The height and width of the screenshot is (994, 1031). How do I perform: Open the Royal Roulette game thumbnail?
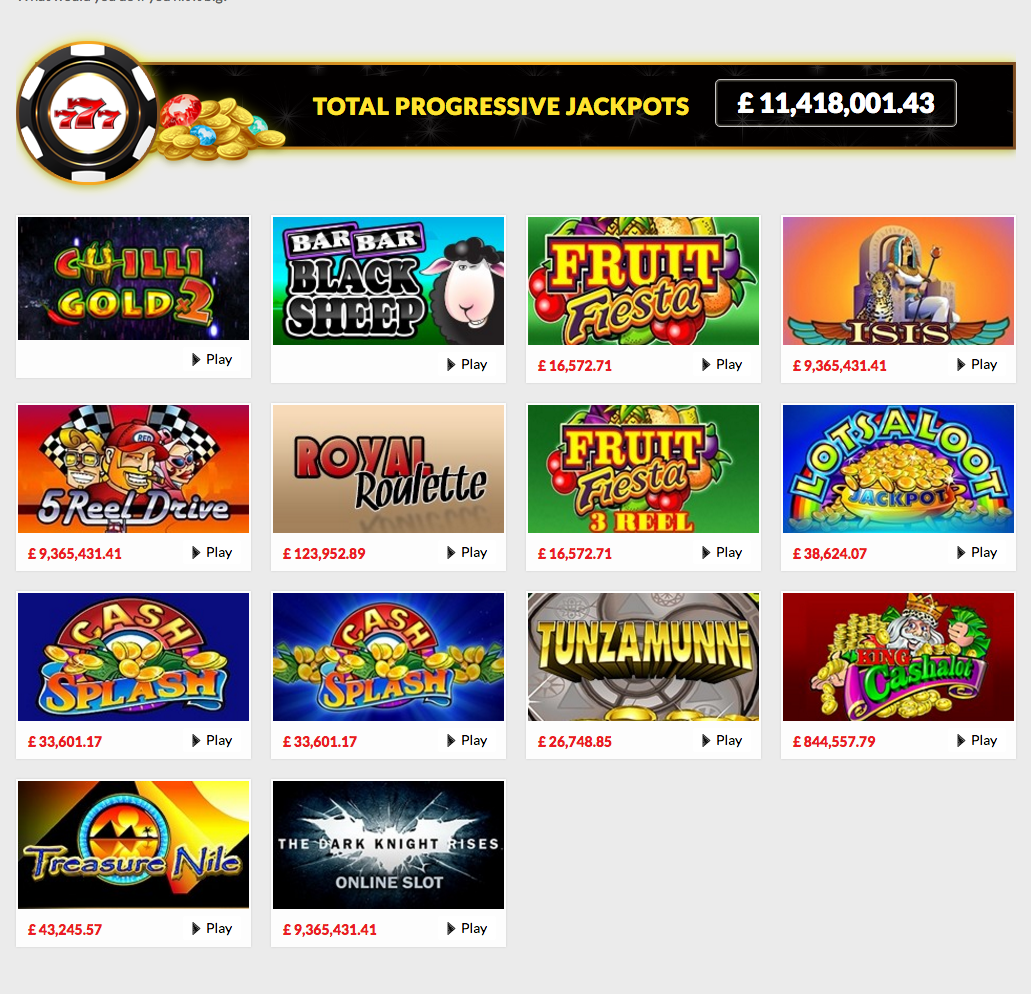pos(389,469)
